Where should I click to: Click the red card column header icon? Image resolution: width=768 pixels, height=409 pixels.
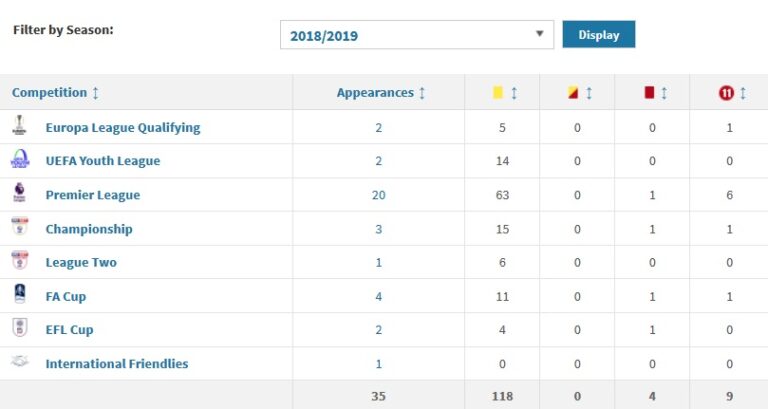tap(649, 93)
